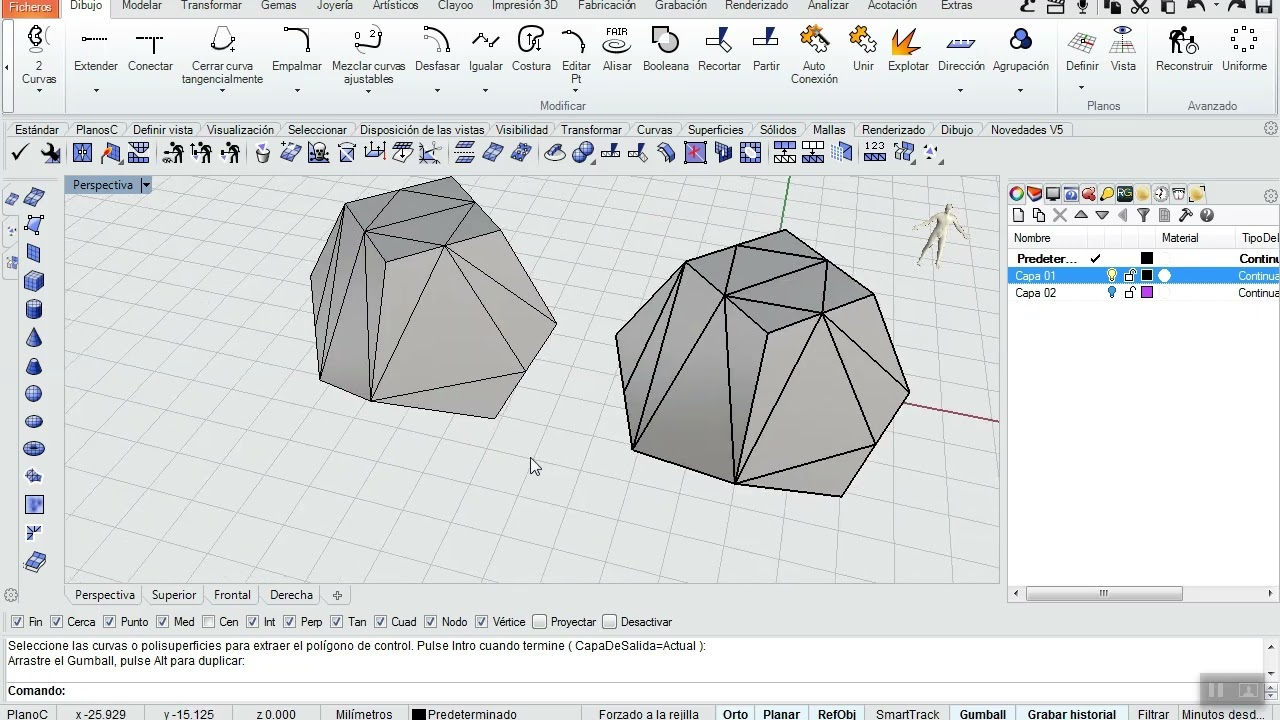Open the Modelar ribbon tab

141,6
